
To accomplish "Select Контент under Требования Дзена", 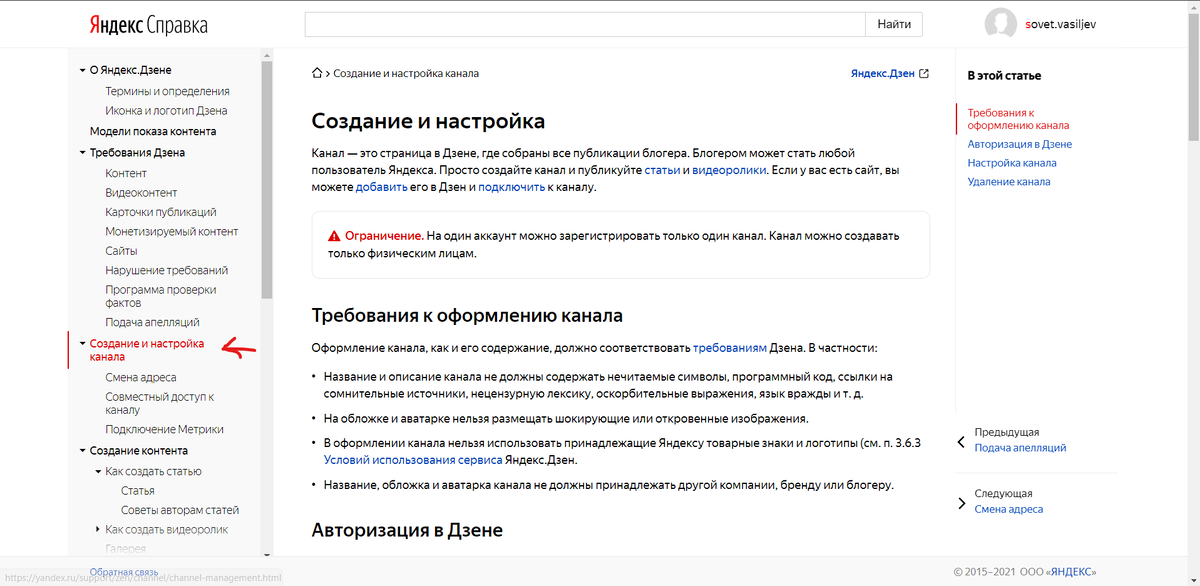I will click(x=126, y=173).
